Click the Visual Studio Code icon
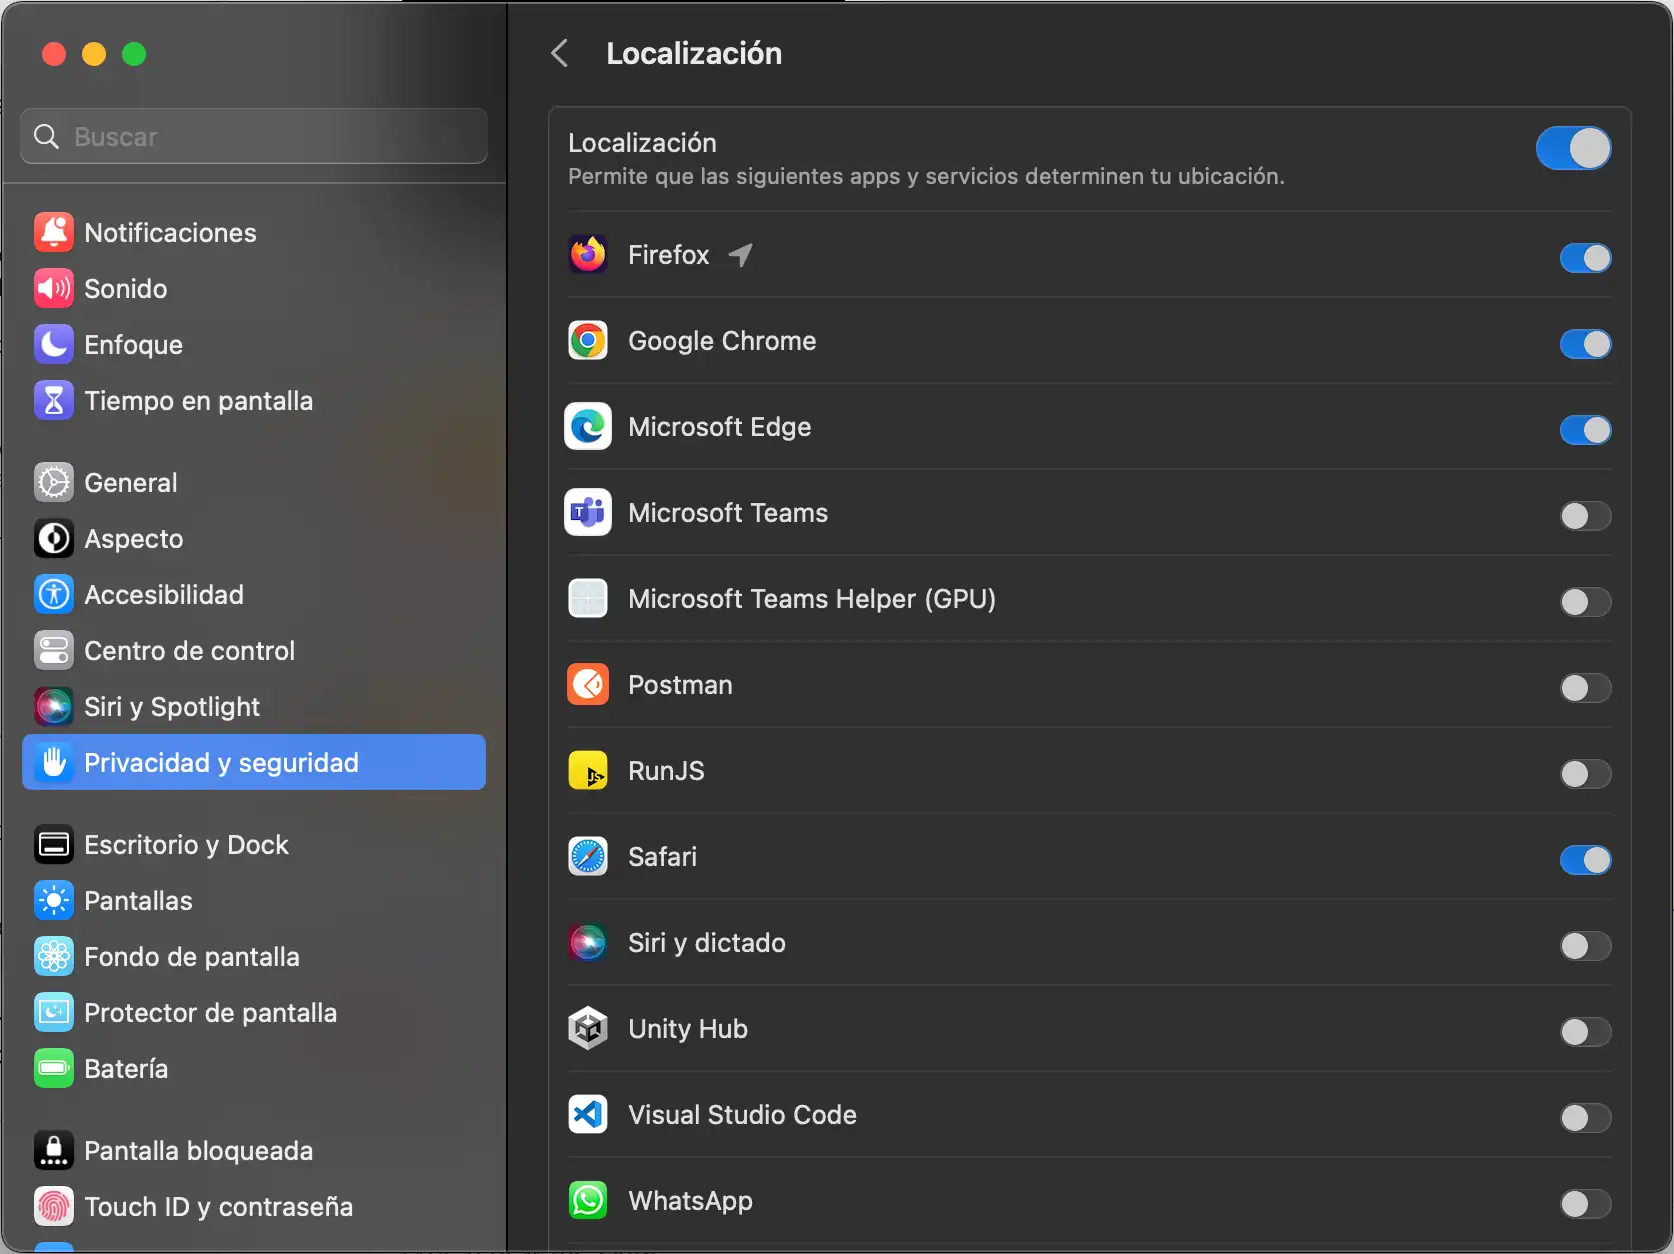1674x1254 pixels. tap(588, 1115)
